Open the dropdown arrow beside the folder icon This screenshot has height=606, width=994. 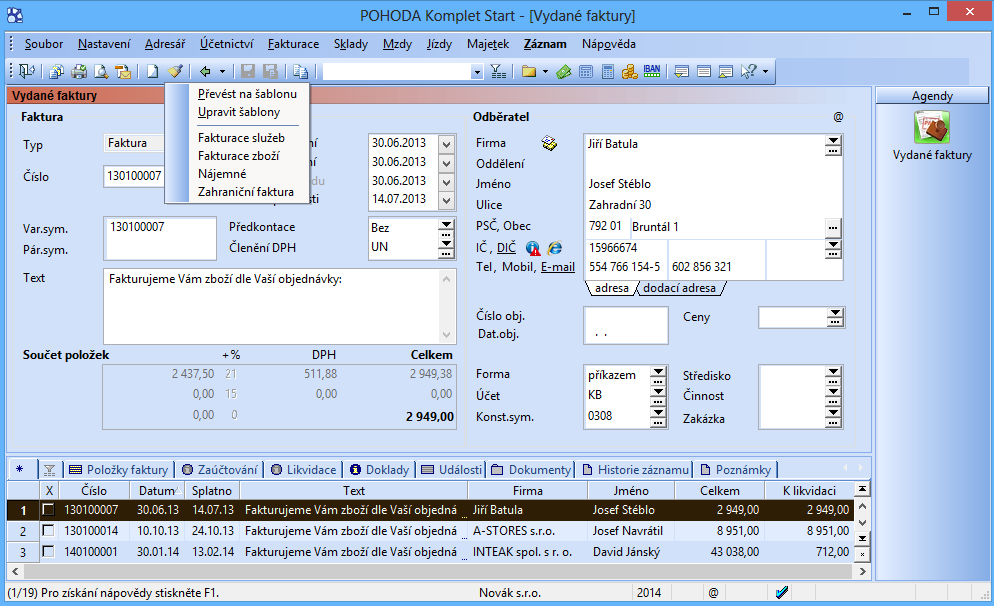(545, 72)
